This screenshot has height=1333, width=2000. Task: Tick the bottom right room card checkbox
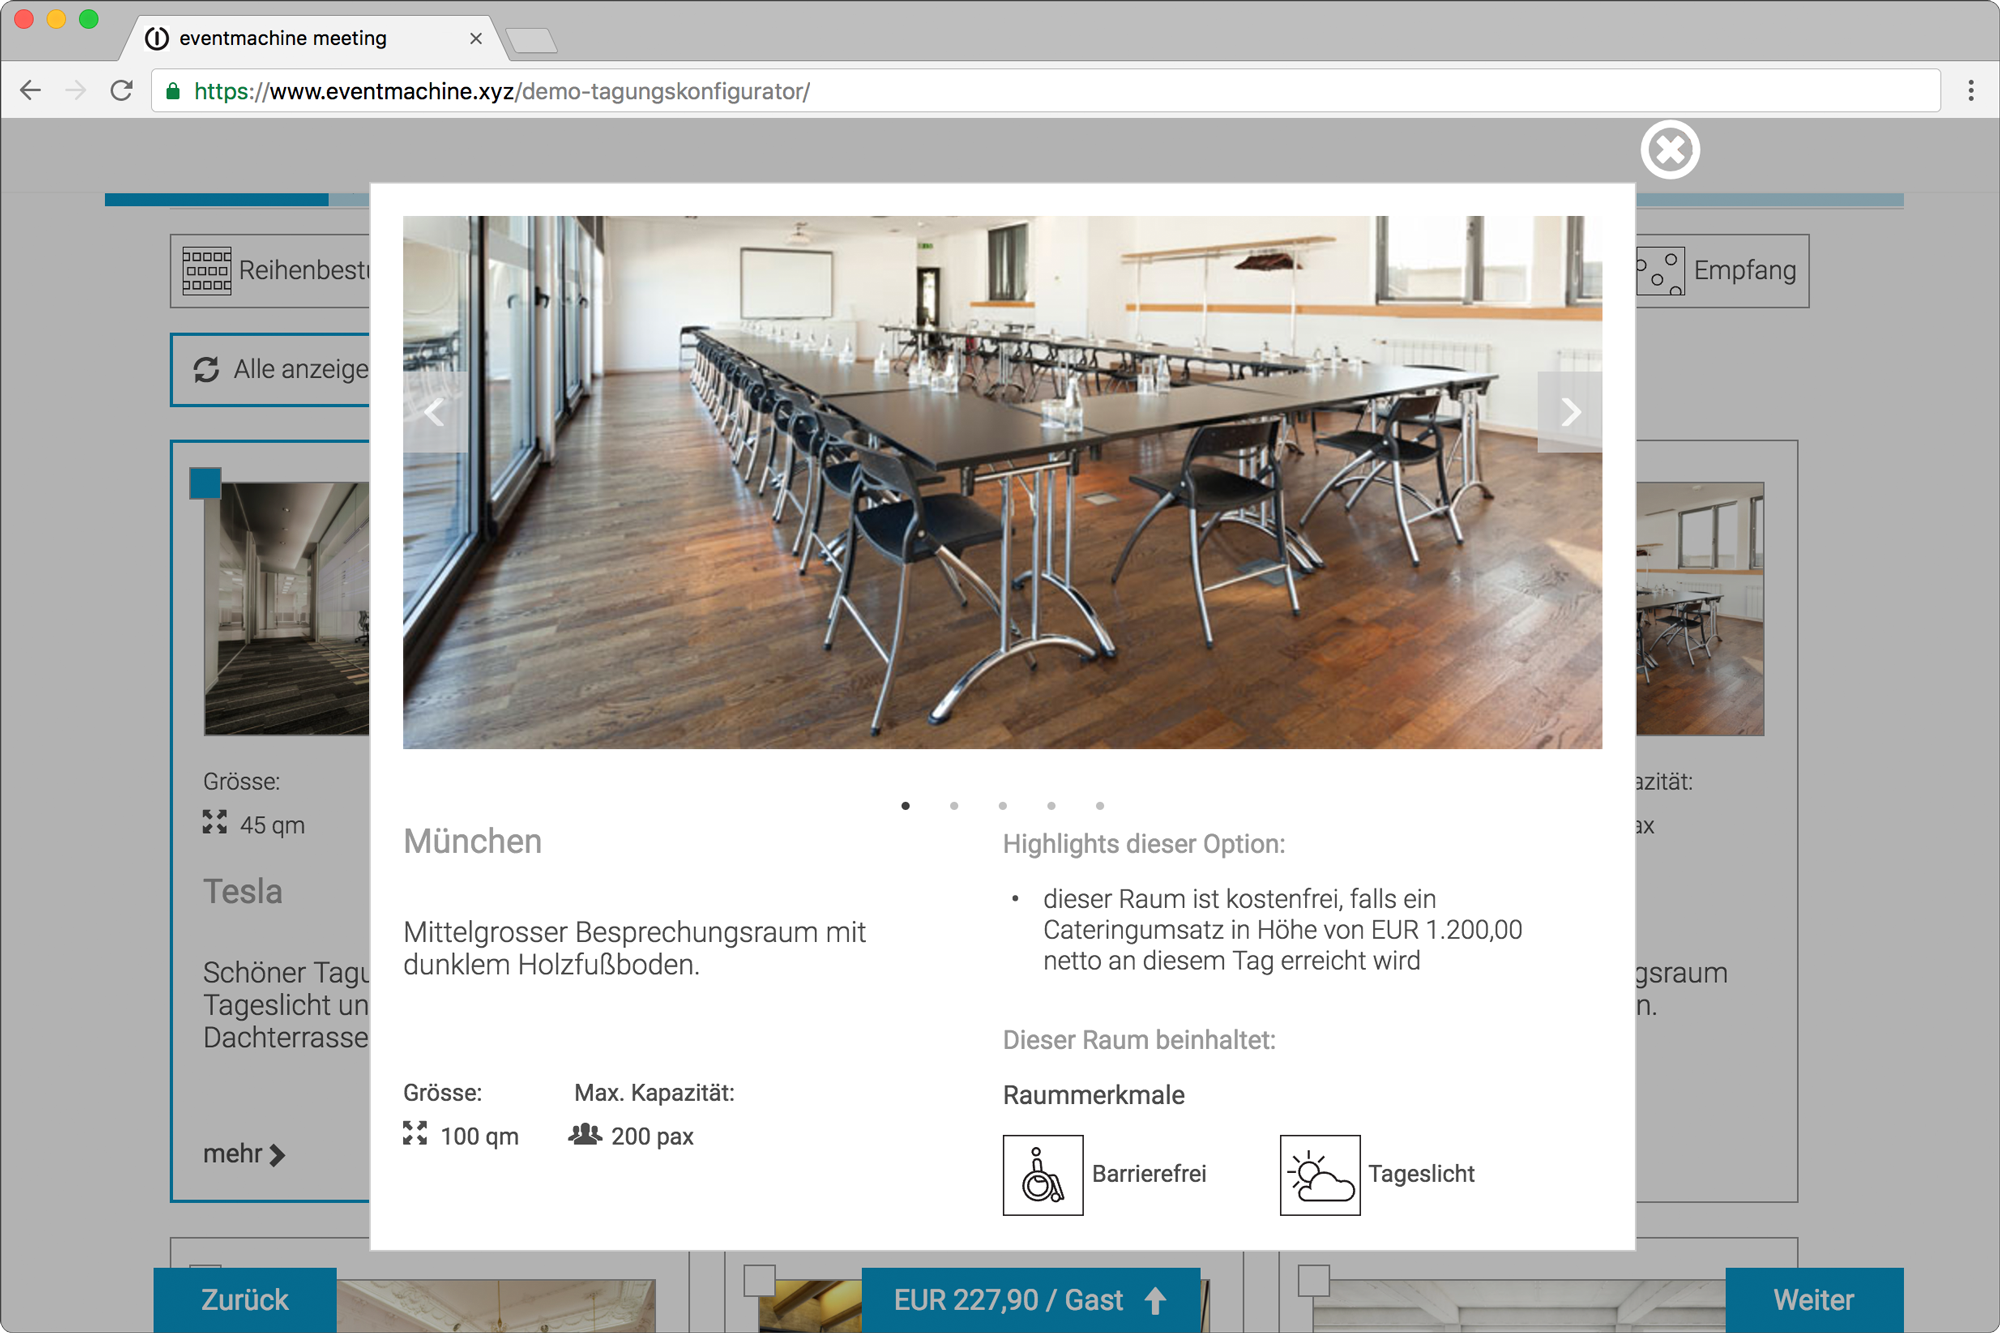point(1313,1280)
